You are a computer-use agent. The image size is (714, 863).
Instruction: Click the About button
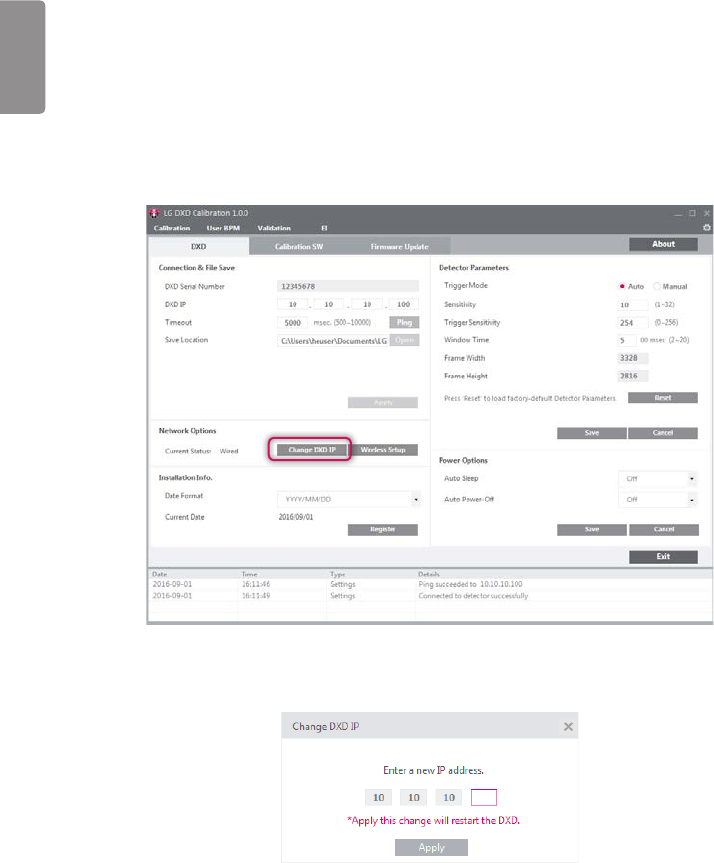pos(663,244)
